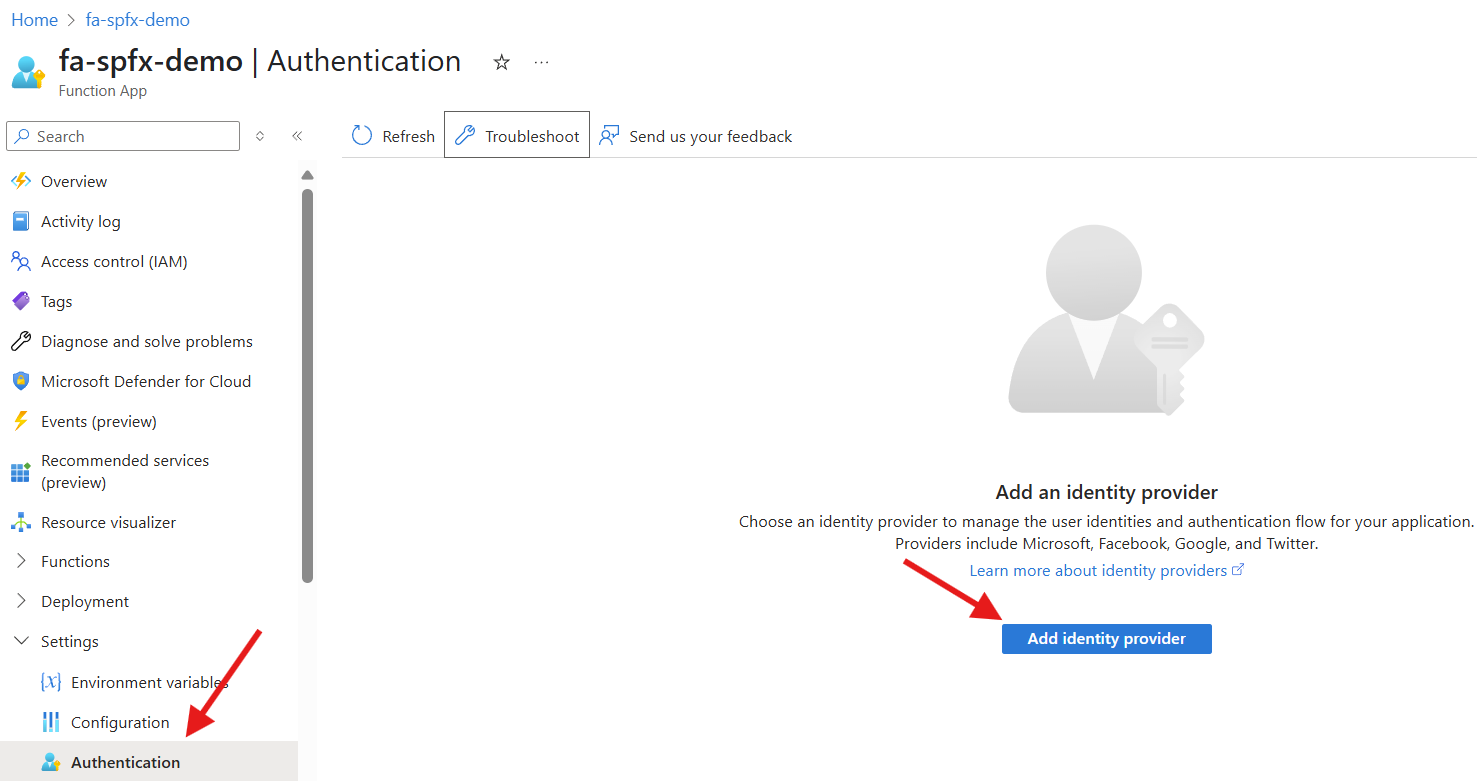Click the Resource visualizer icon
Image resolution: width=1477 pixels, height=781 pixels.
(x=20, y=522)
